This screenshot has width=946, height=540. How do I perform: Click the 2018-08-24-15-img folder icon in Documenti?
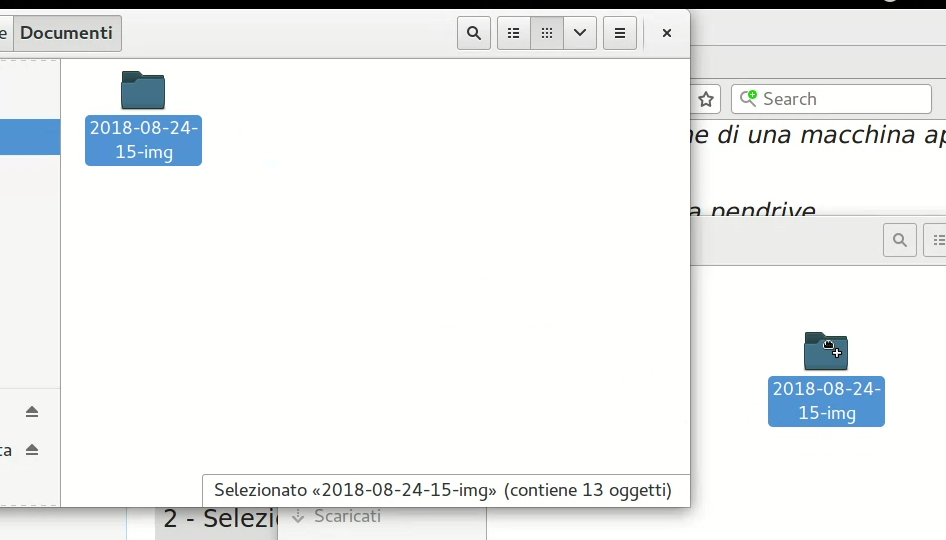[143, 91]
